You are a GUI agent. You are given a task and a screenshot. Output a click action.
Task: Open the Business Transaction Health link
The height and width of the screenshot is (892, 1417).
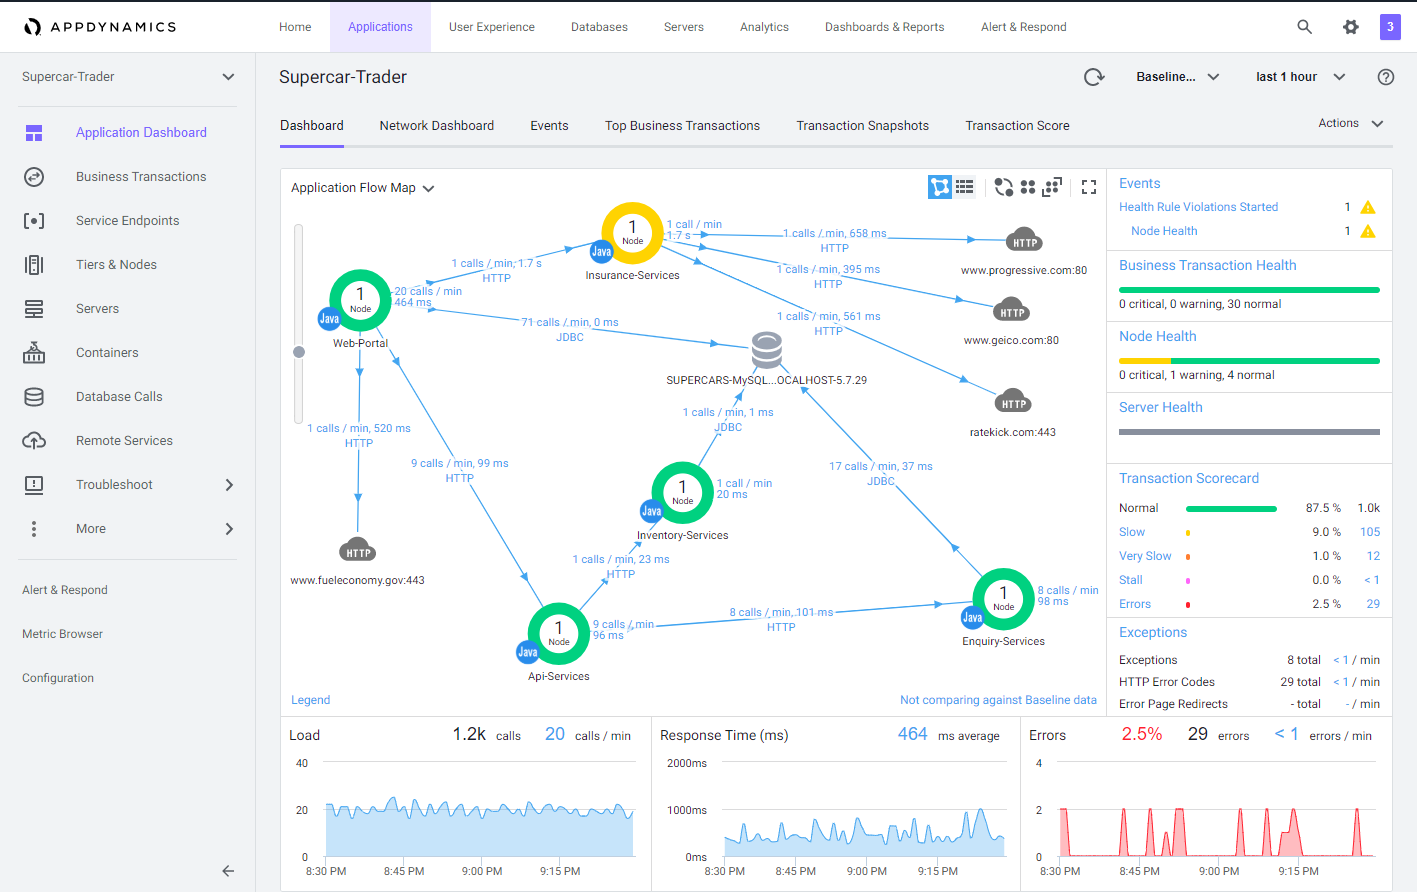(1207, 265)
